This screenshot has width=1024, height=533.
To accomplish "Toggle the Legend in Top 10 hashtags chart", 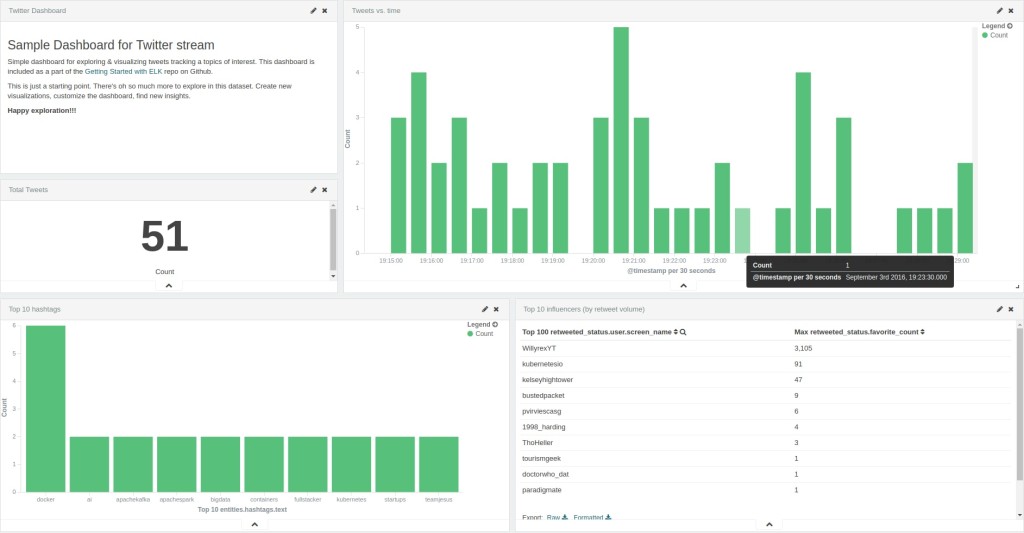I will coord(495,324).
